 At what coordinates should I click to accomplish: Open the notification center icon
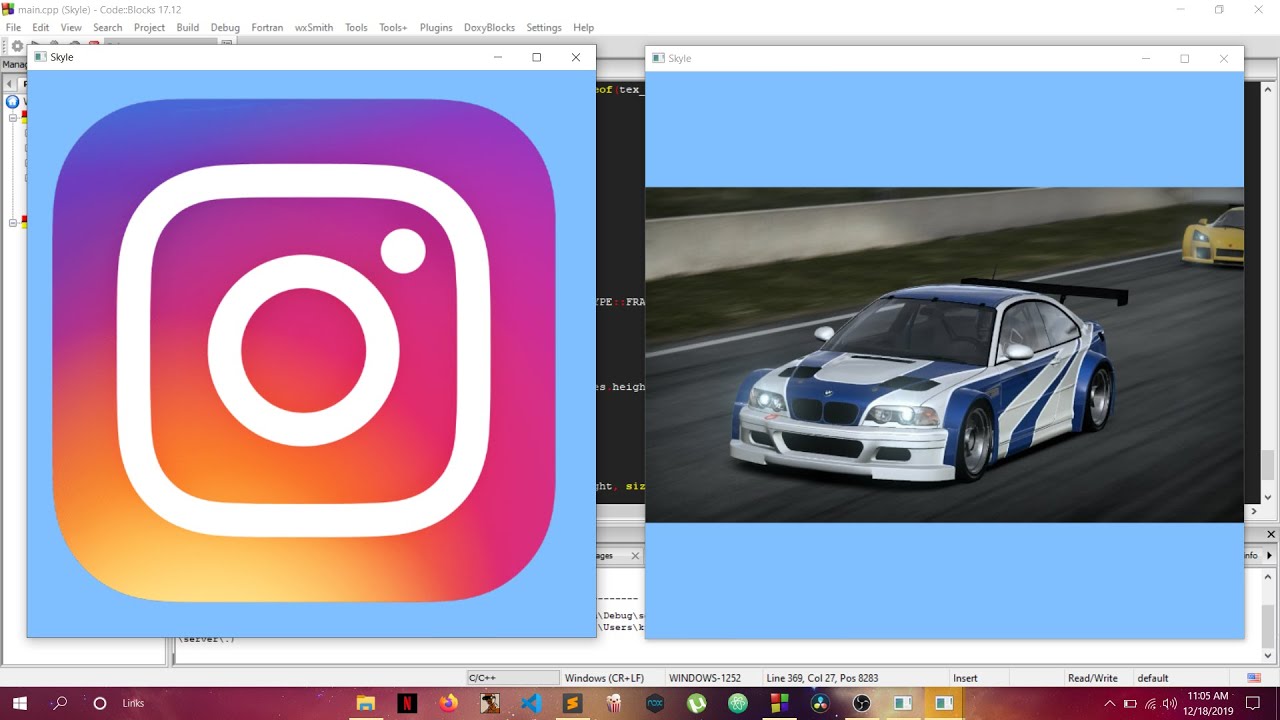(1253, 703)
